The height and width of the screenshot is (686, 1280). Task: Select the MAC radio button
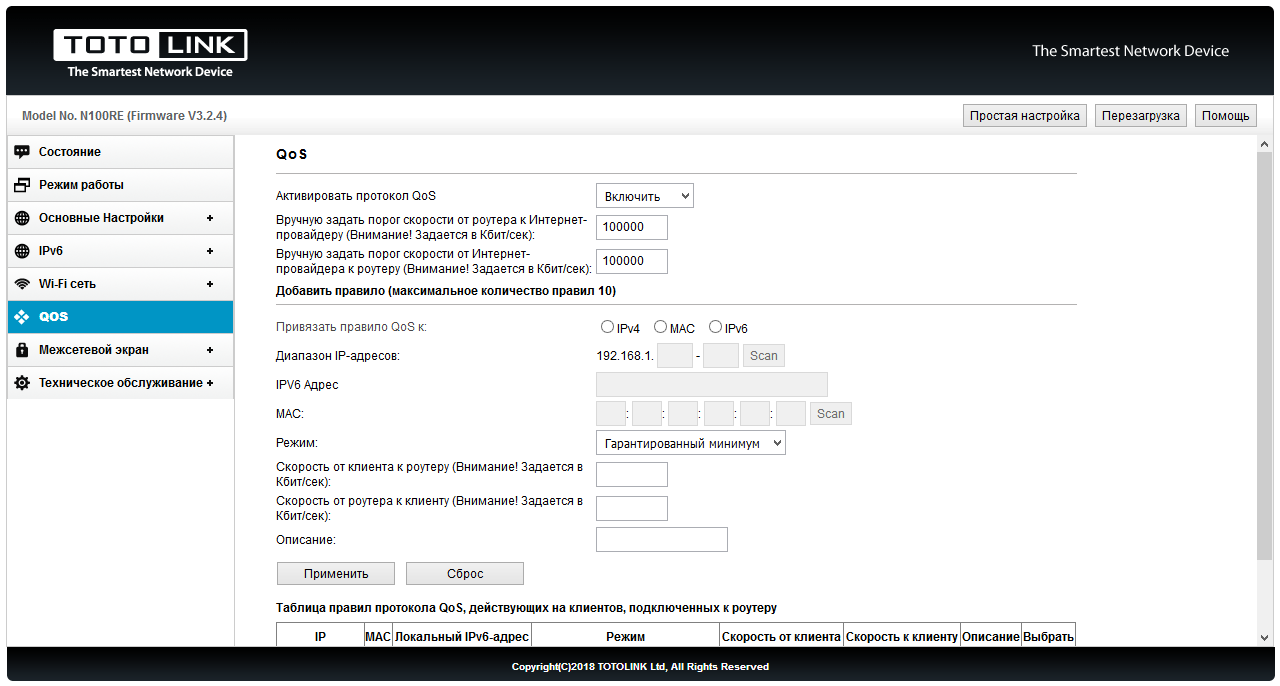[x=660, y=327]
